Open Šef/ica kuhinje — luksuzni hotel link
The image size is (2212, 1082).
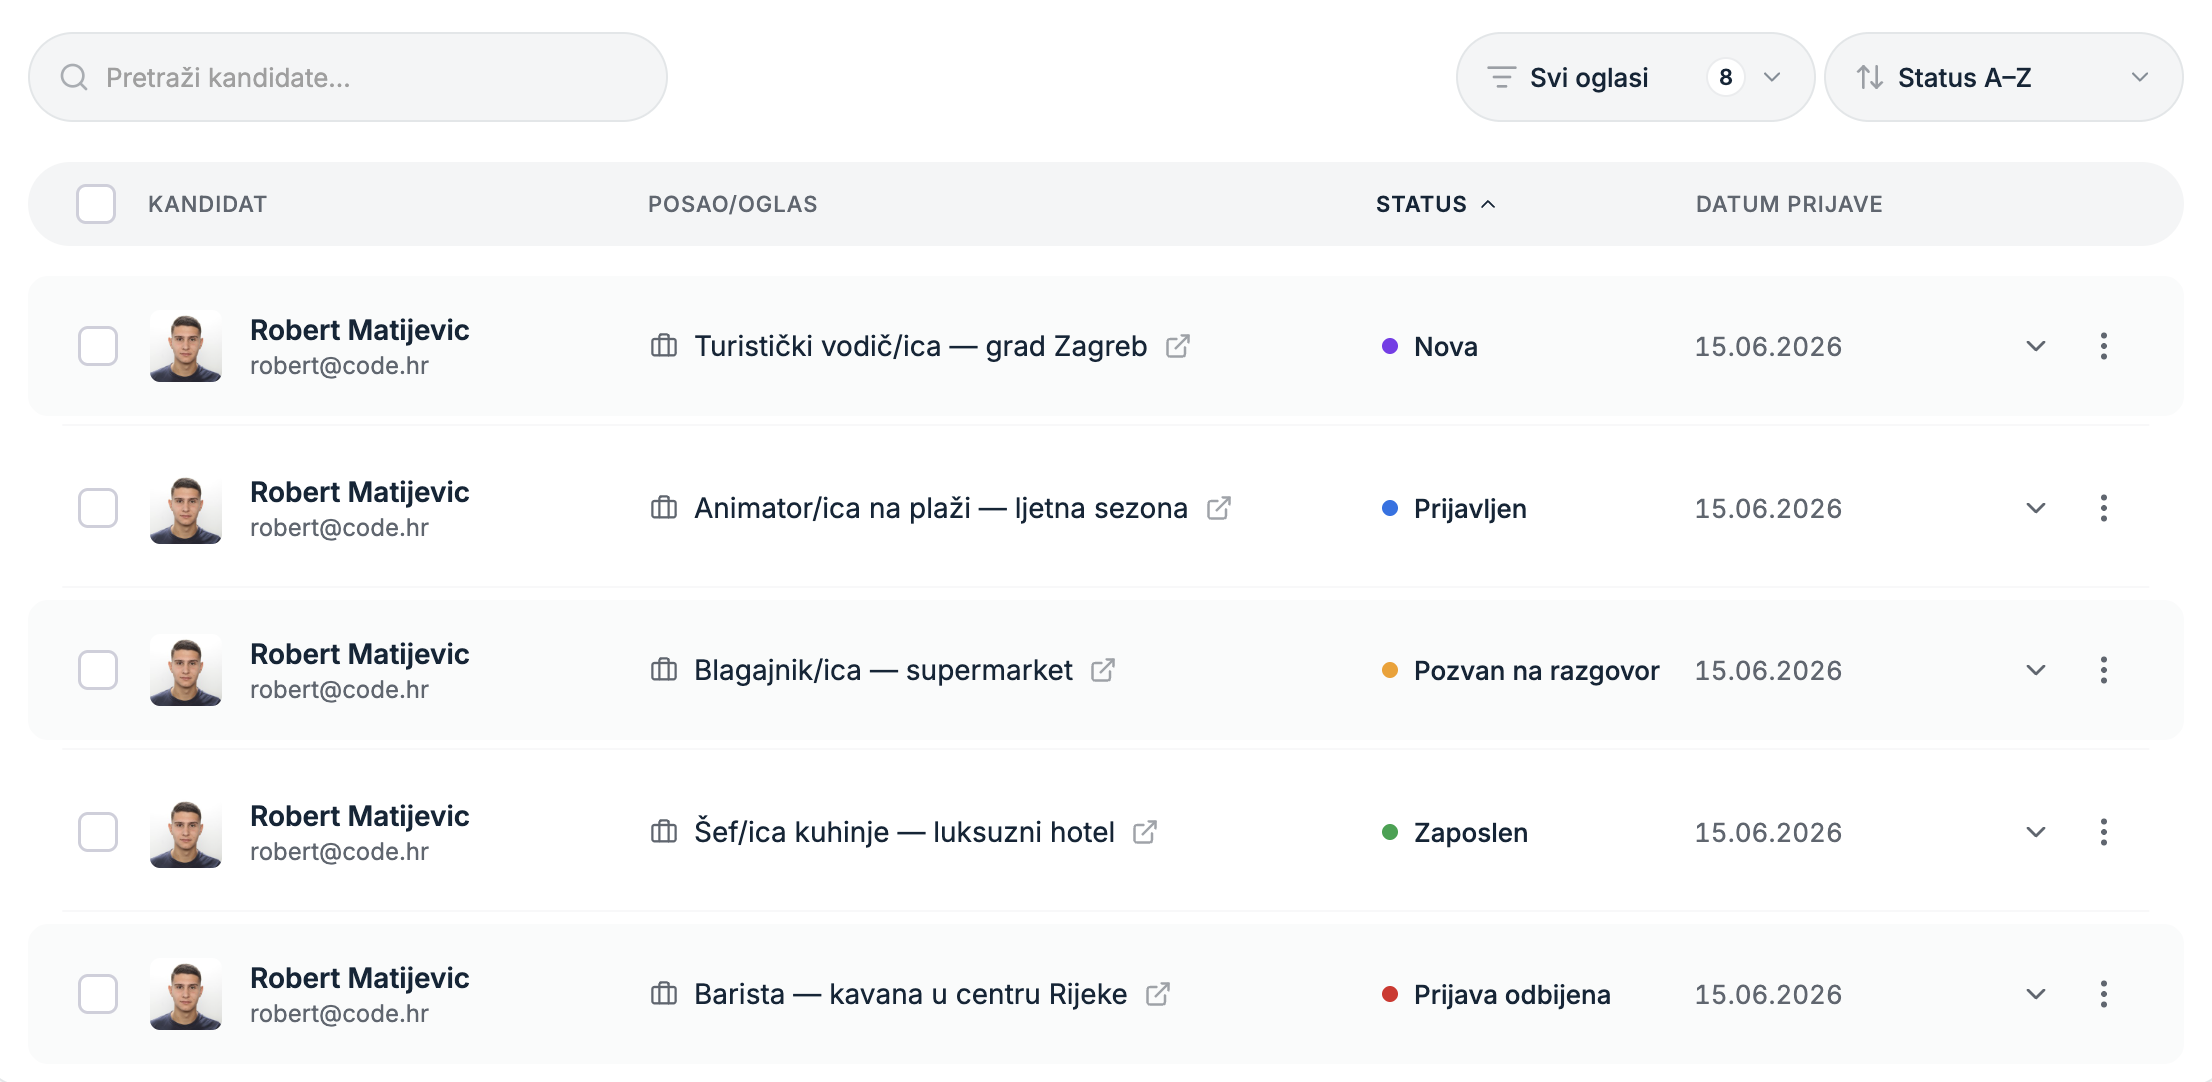(904, 832)
